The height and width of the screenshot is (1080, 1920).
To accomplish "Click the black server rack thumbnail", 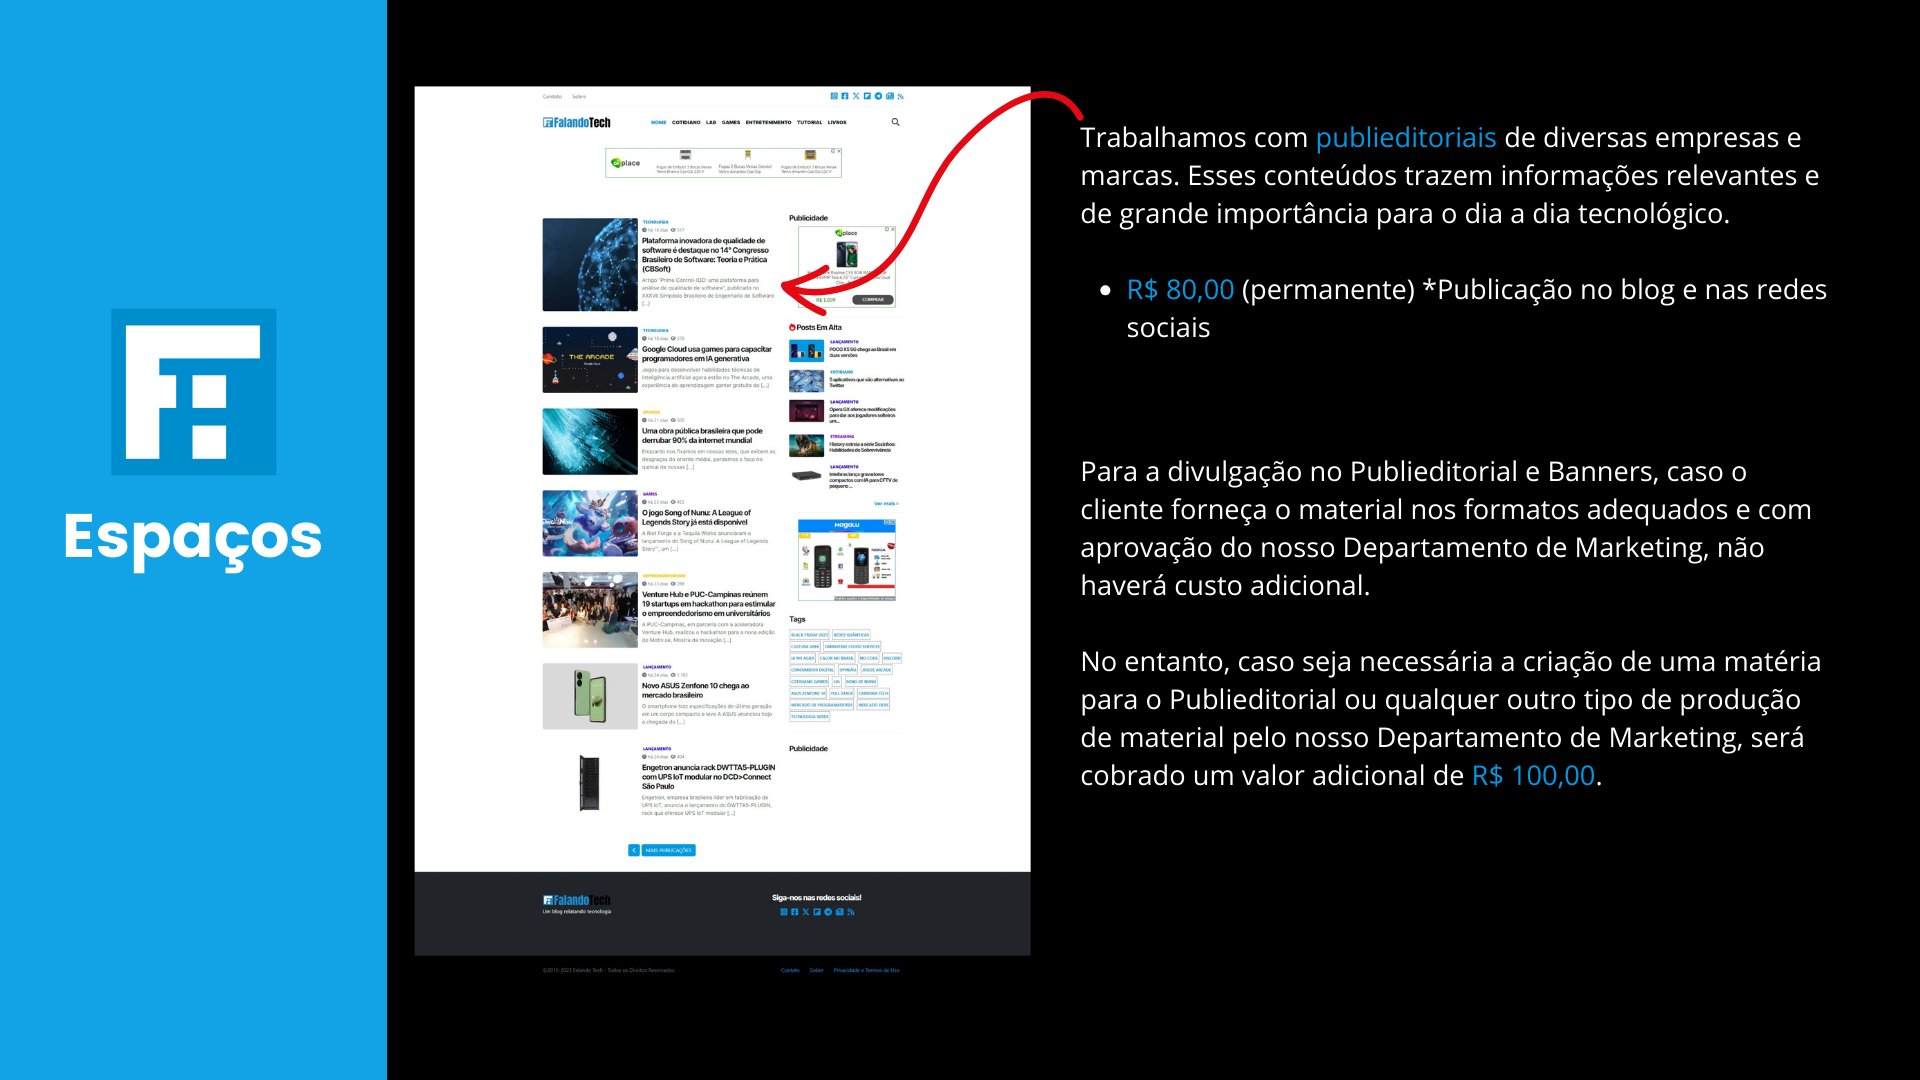I will [590, 782].
